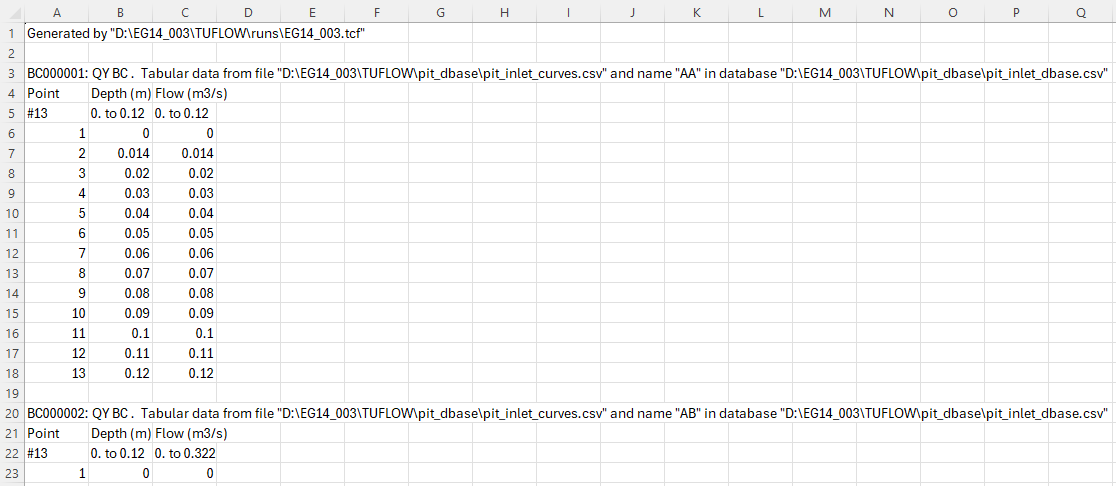Select column B header
Image resolution: width=1116 pixels, height=486 pixels.
point(120,11)
